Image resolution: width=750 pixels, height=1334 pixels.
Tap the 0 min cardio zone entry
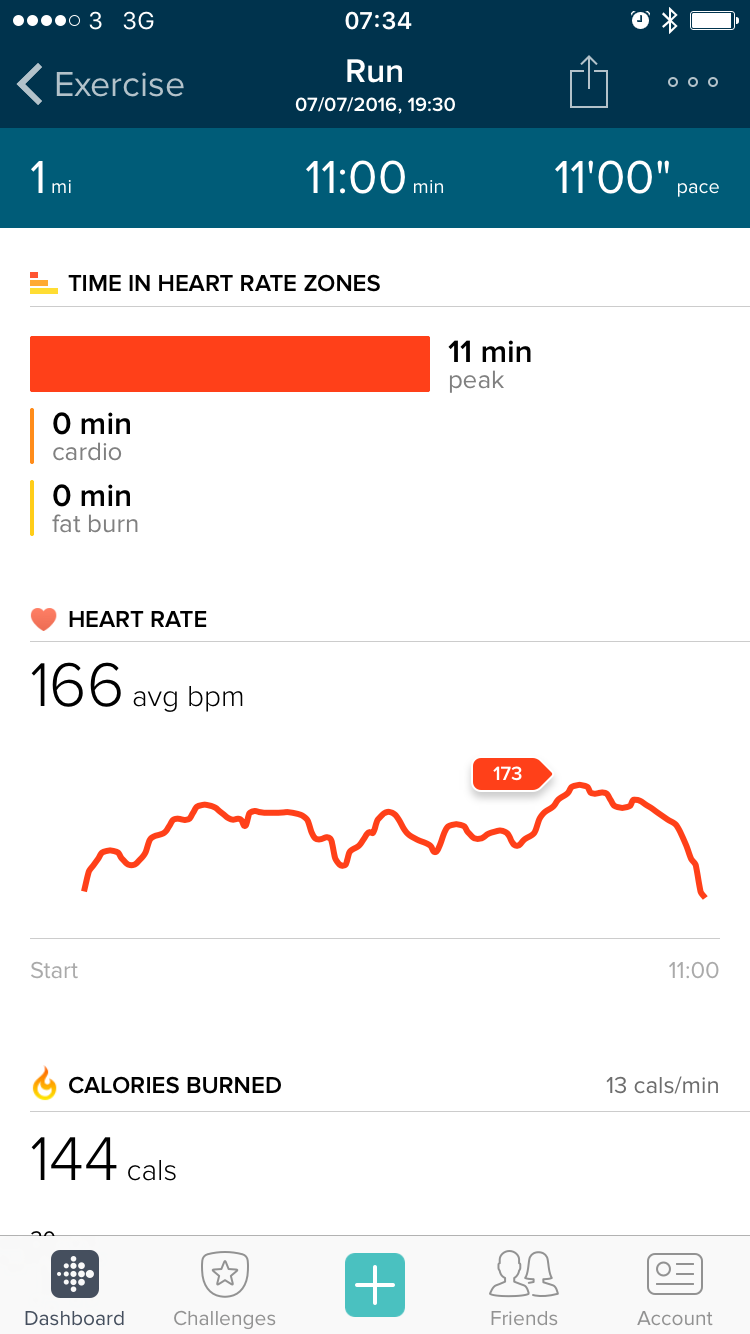[91, 437]
